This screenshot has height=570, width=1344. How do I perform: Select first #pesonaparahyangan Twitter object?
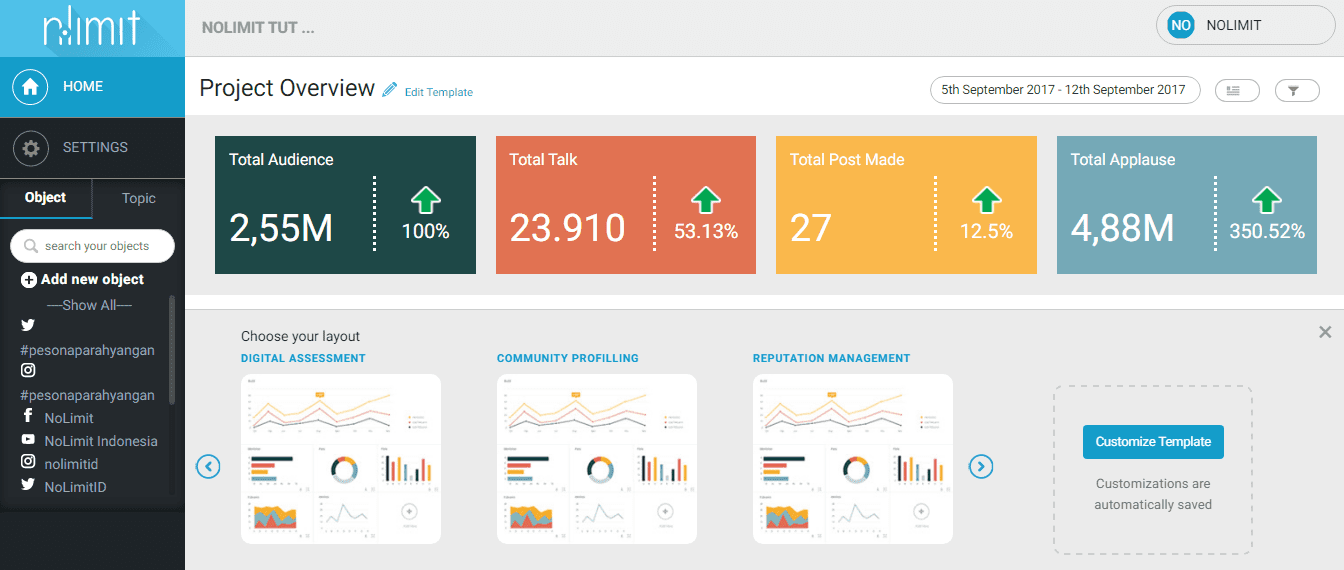[x=88, y=349]
